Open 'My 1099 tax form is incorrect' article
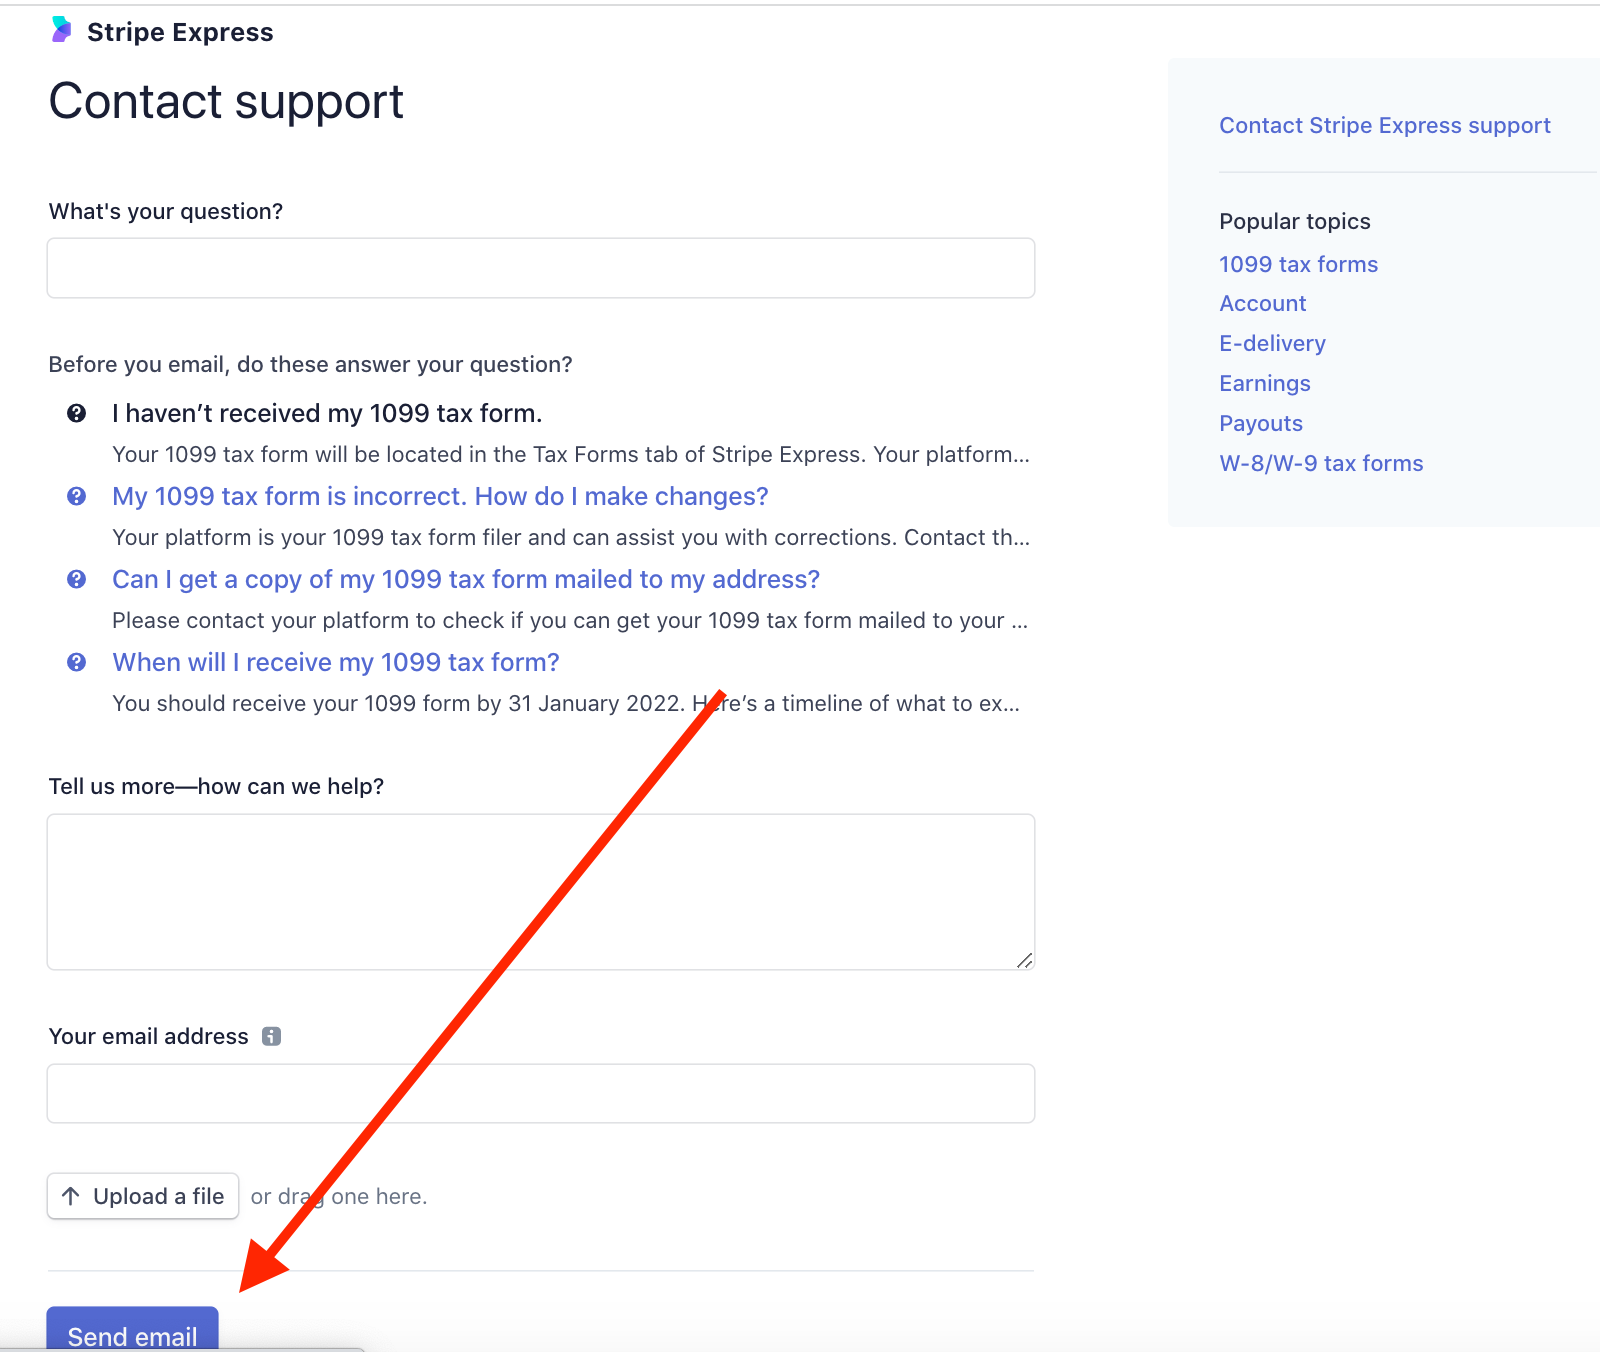This screenshot has width=1600, height=1352. click(440, 496)
